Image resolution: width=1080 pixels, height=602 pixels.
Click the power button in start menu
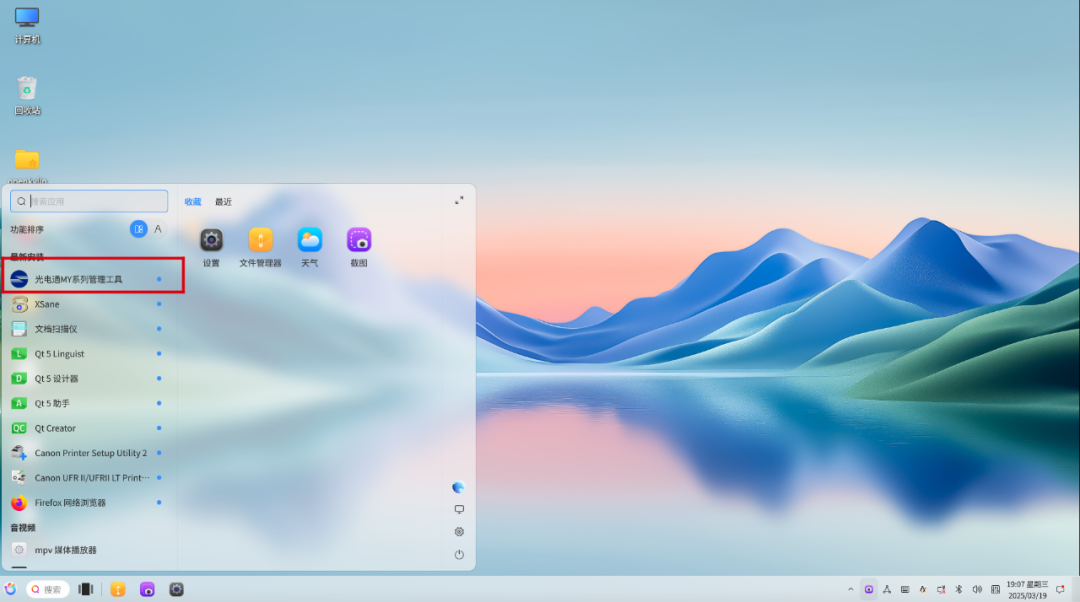(x=459, y=554)
